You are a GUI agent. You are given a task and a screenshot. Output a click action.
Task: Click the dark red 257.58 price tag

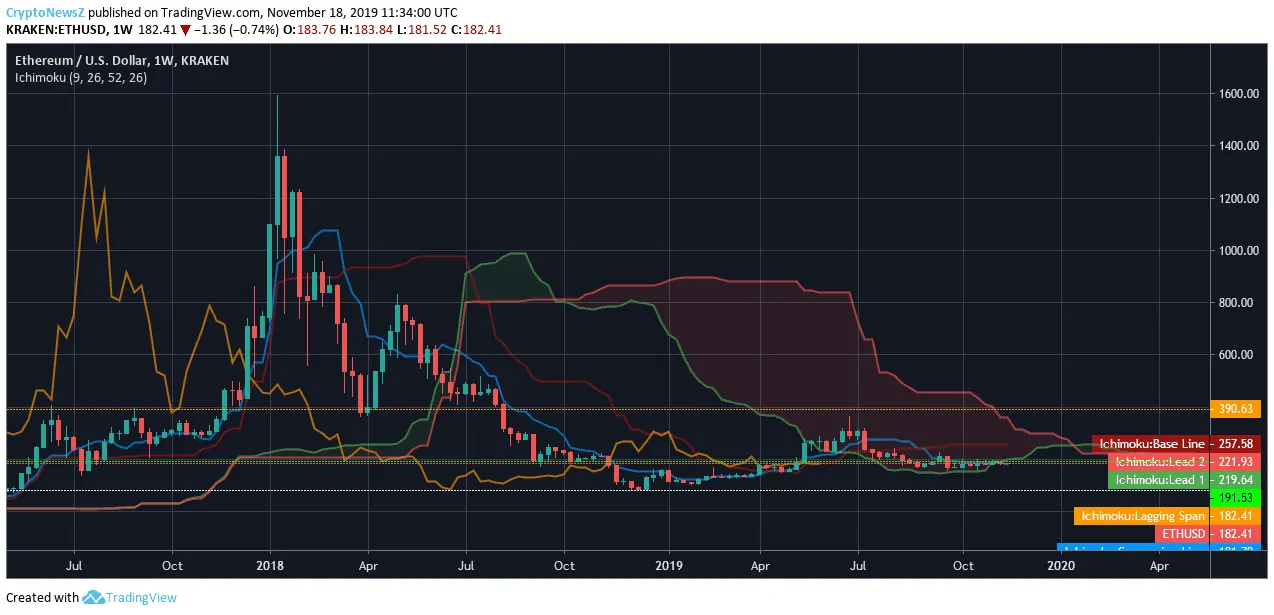click(x=1235, y=444)
